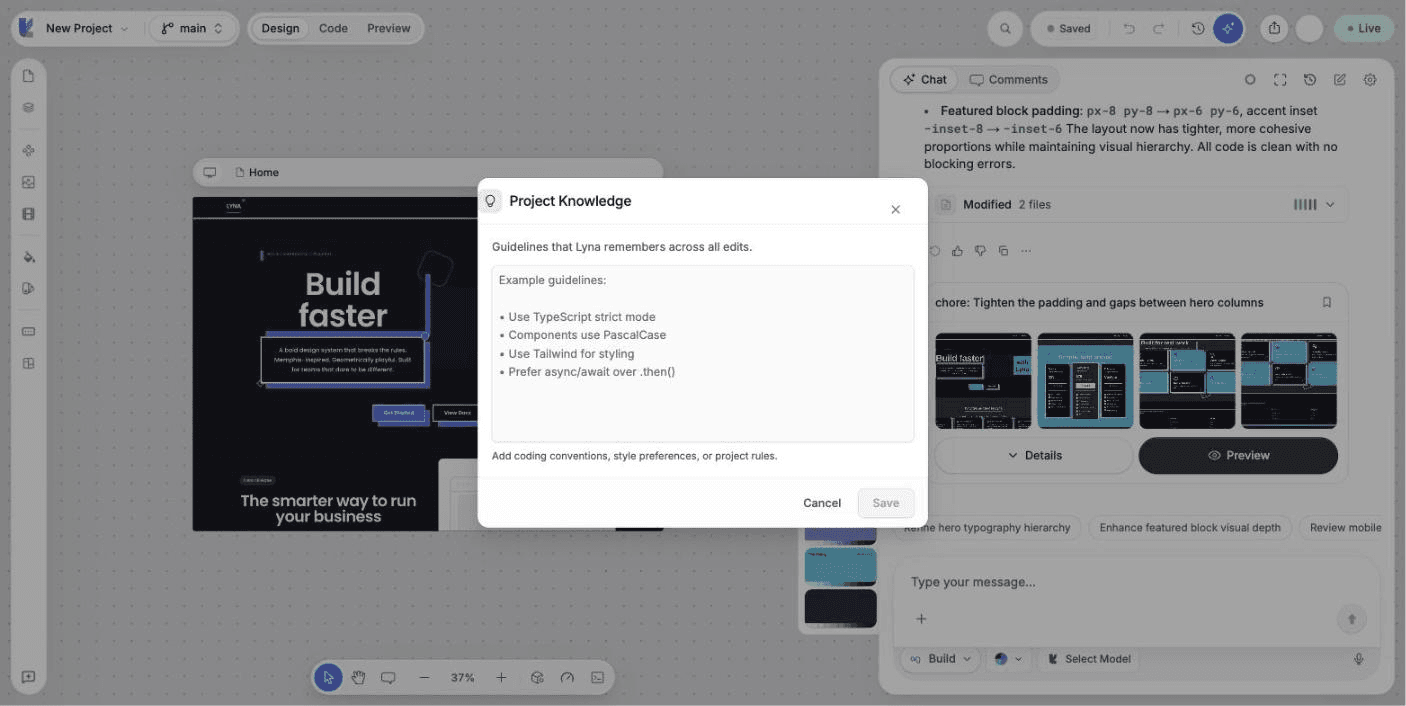
Task: Open the terminal console icon in the bottom toolbar
Action: [x=597, y=677]
